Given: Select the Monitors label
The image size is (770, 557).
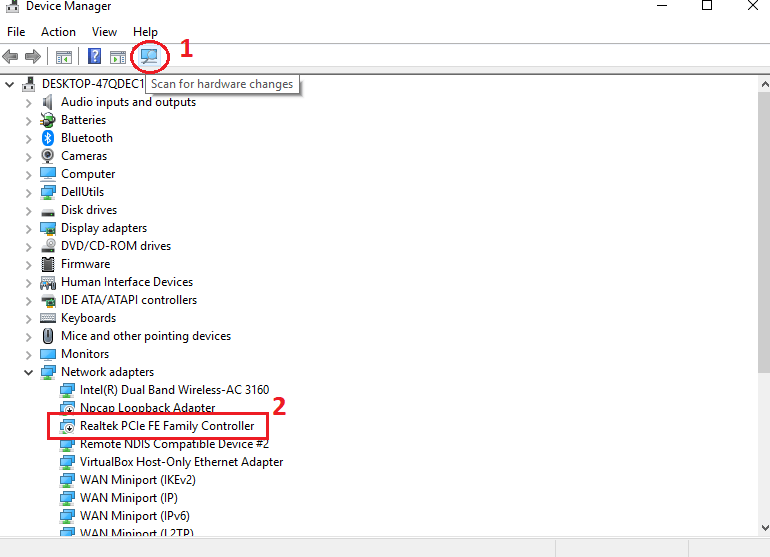Looking at the screenshot, I should 85,354.
